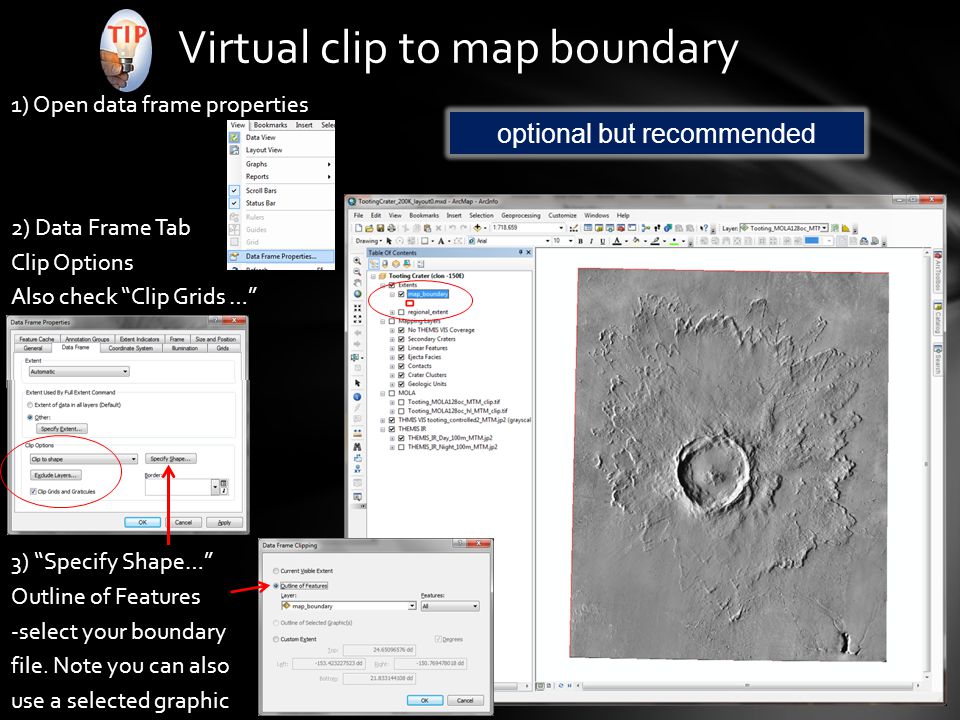
Task: Click OK in Data Frame Clipping dialog
Action: pos(424,700)
